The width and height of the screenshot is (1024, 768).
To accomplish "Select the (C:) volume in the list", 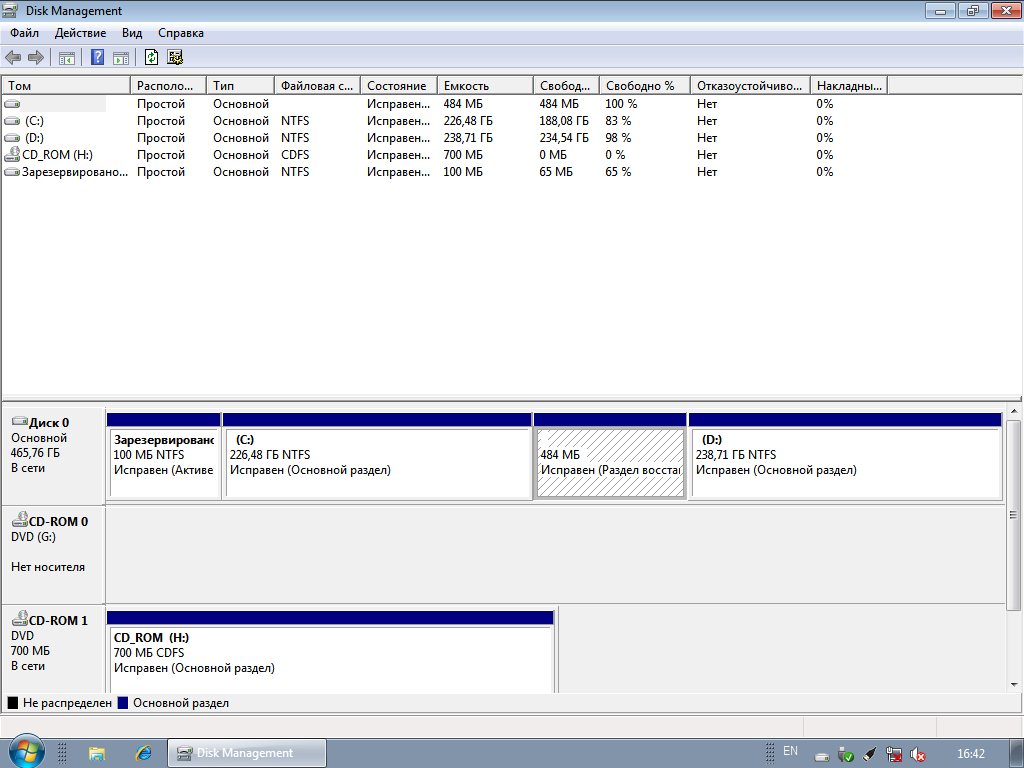I will point(35,121).
